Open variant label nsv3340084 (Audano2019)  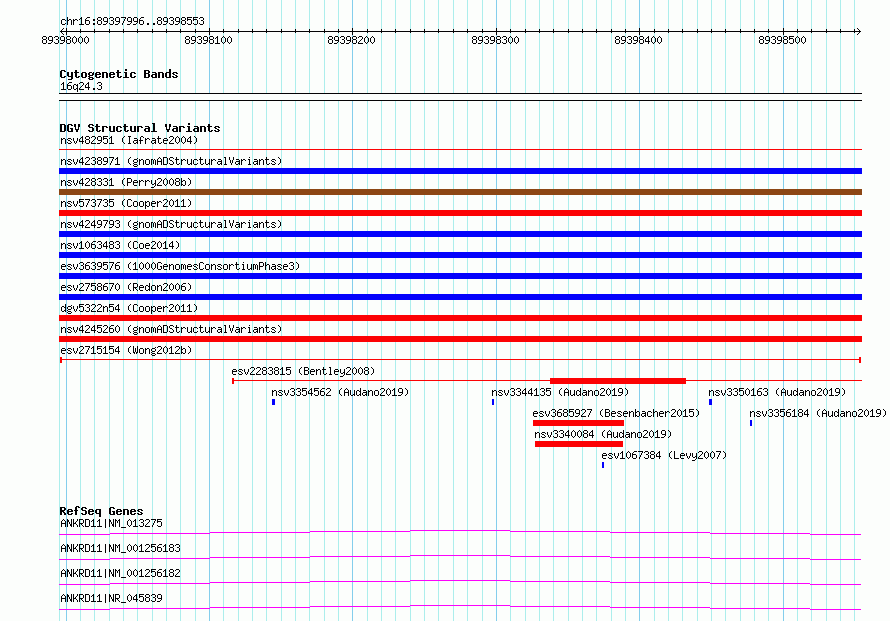tap(603, 434)
